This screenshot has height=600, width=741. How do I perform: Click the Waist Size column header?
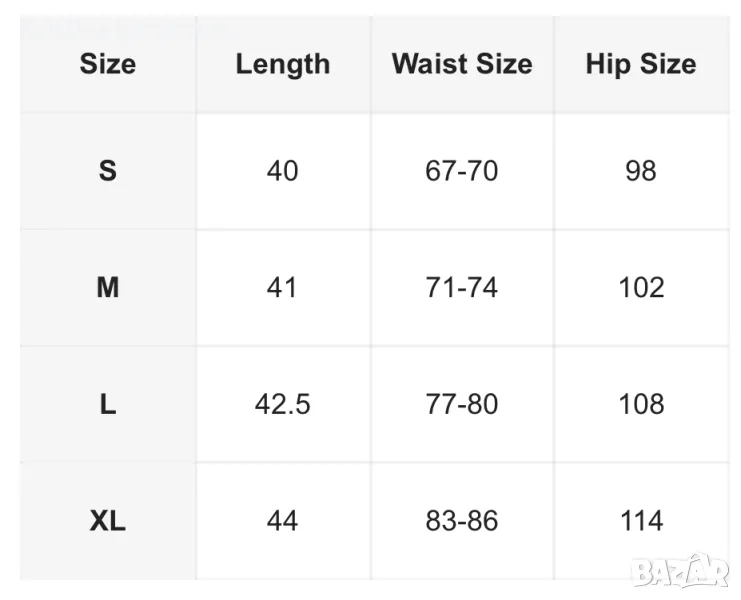(462, 64)
